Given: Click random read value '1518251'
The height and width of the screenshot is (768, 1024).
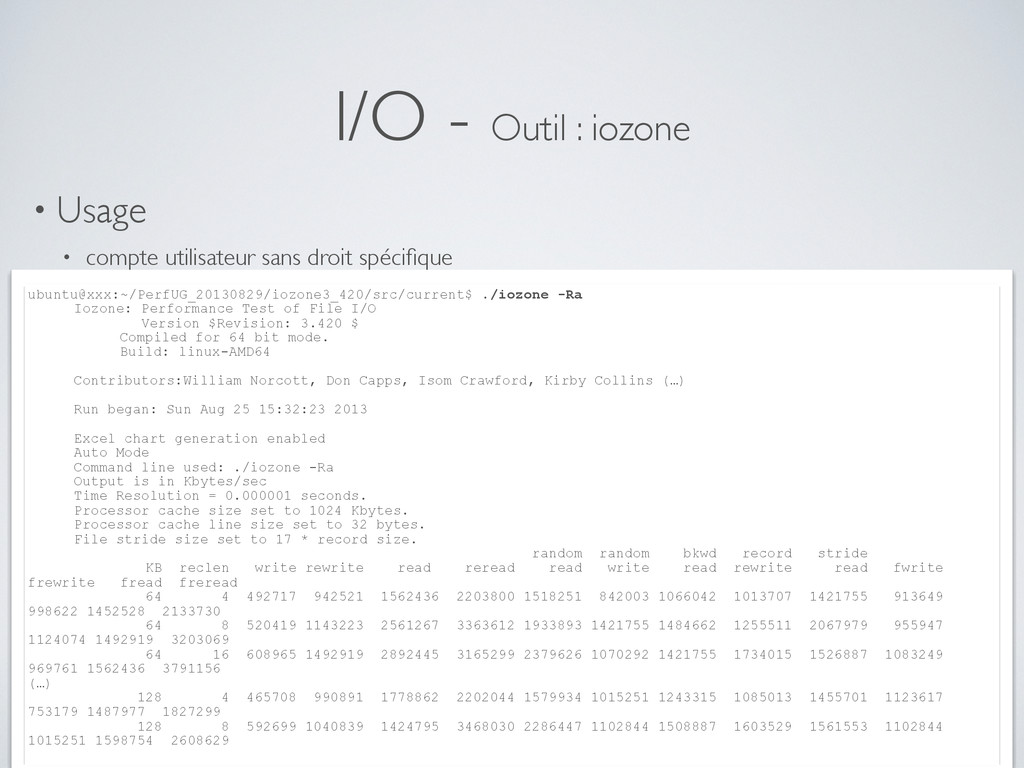Looking at the screenshot, I should coord(552,597).
